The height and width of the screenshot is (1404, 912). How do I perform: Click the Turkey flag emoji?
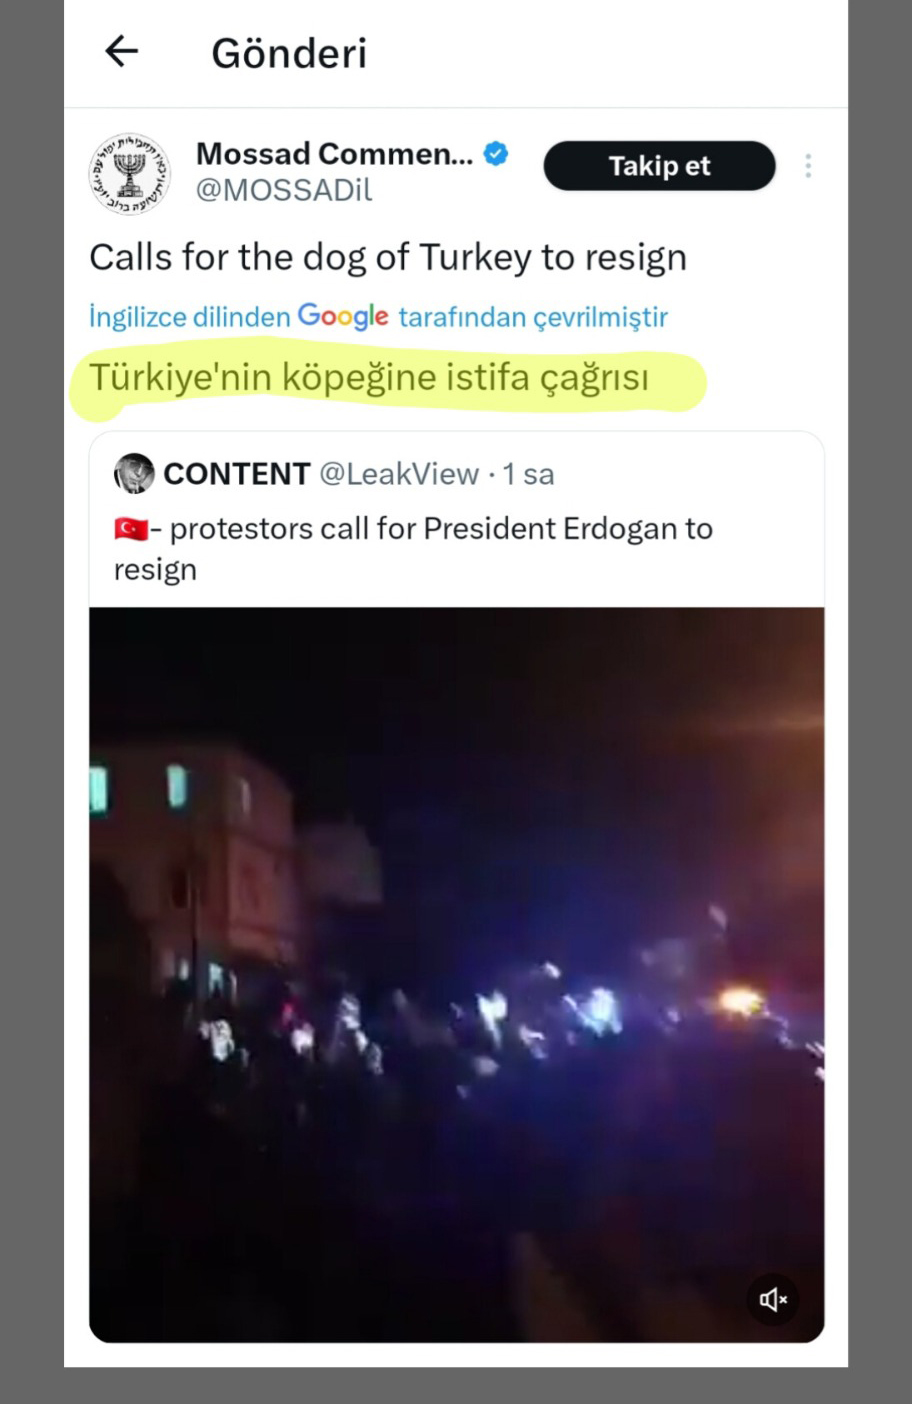point(131,528)
